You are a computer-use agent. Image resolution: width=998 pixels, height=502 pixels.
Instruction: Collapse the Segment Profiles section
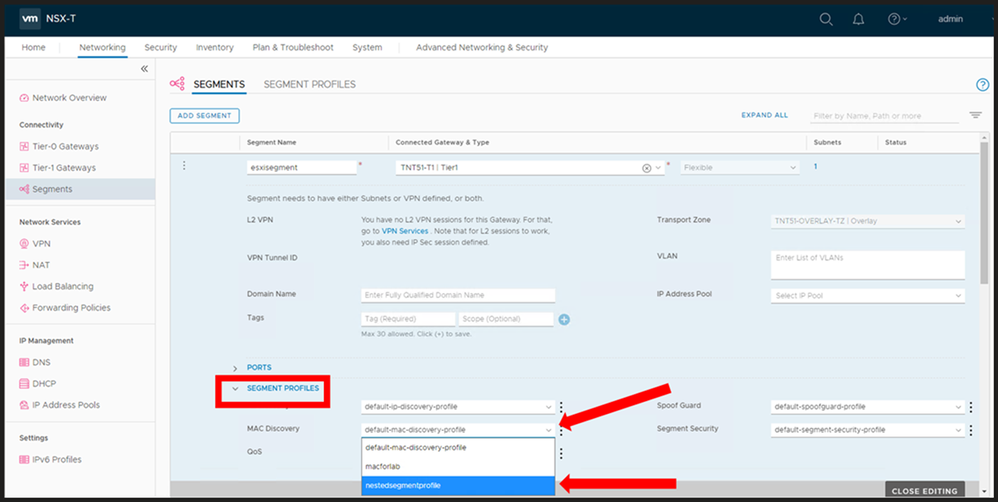pyautogui.click(x=235, y=388)
